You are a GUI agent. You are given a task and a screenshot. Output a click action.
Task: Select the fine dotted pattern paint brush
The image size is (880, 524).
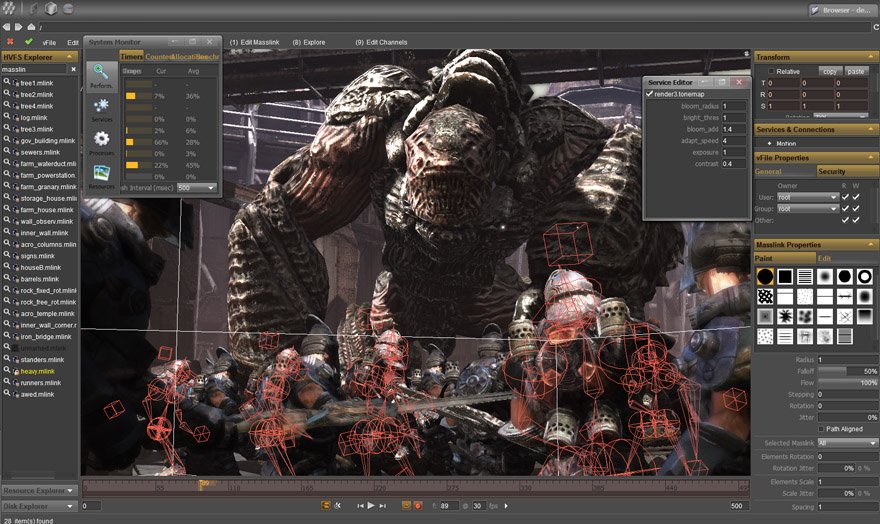coord(805,296)
